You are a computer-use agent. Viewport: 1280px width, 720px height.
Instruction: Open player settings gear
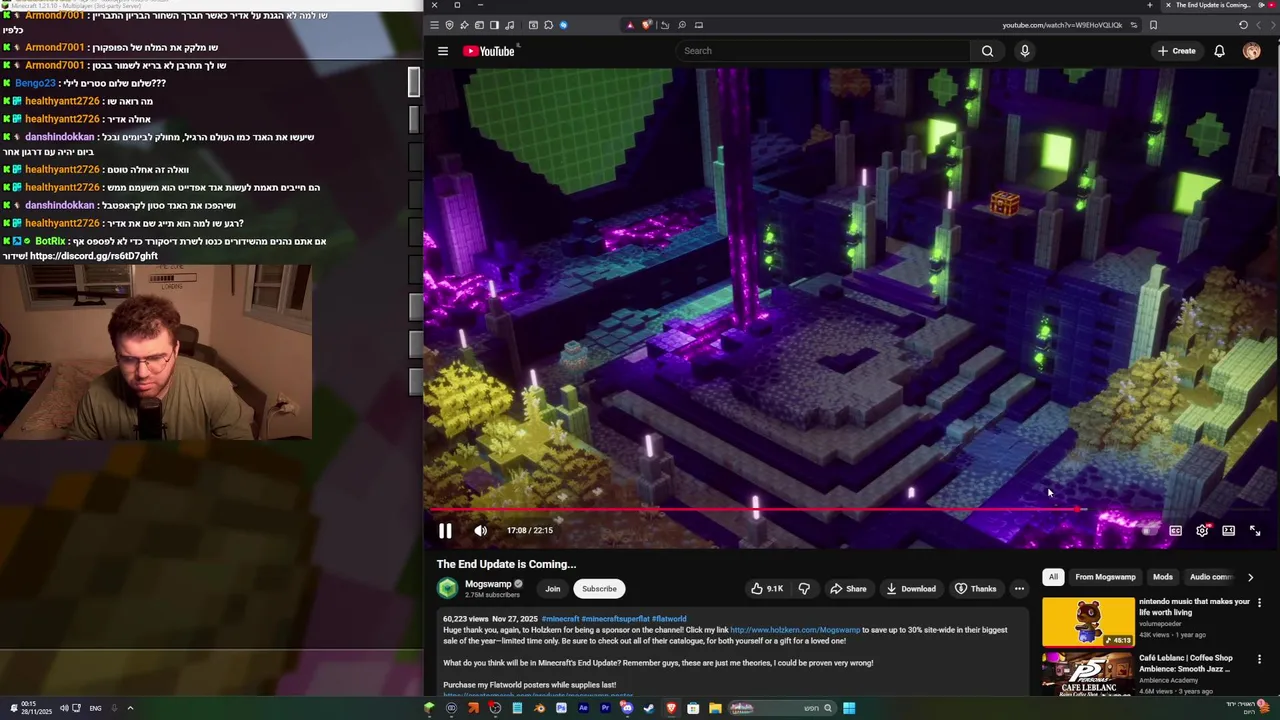tap(1202, 531)
